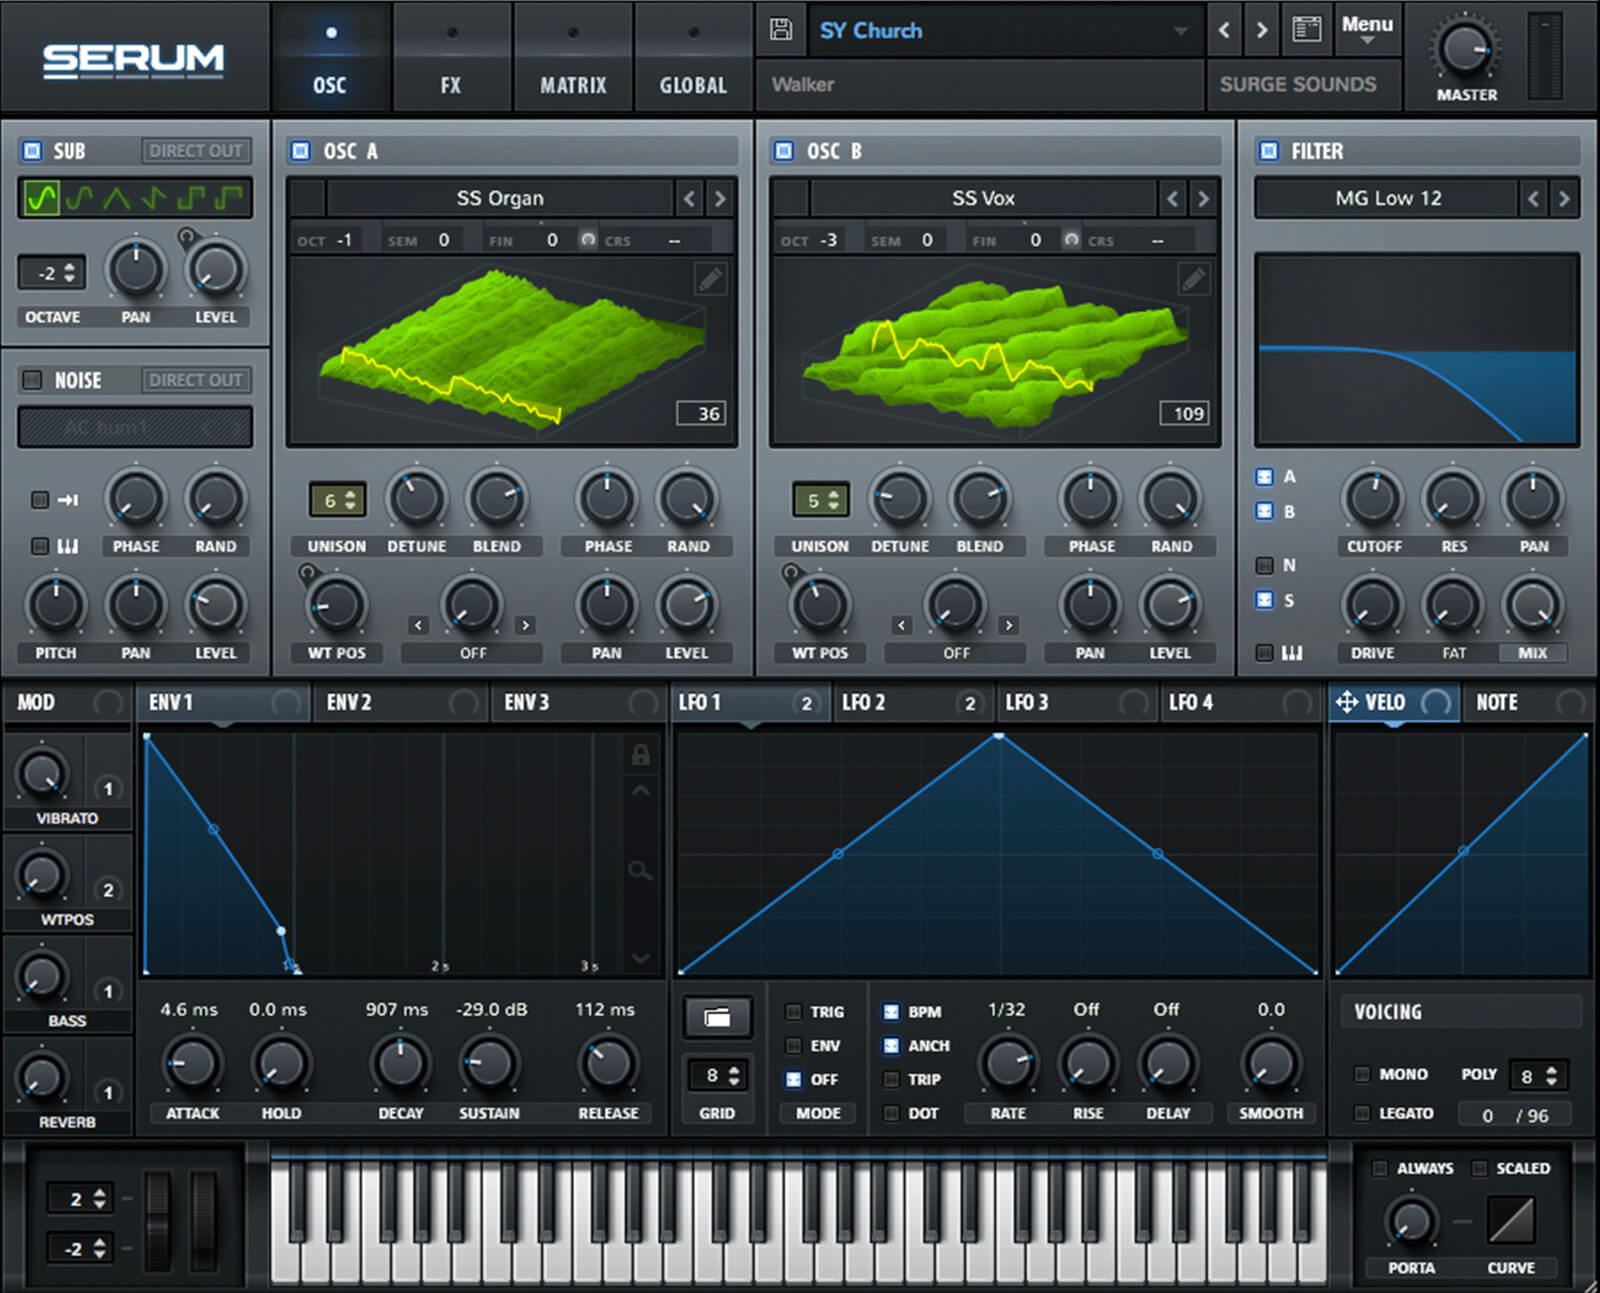This screenshot has height=1293, width=1600.
Task: Disable the SUB oscillator
Action: point(32,150)
